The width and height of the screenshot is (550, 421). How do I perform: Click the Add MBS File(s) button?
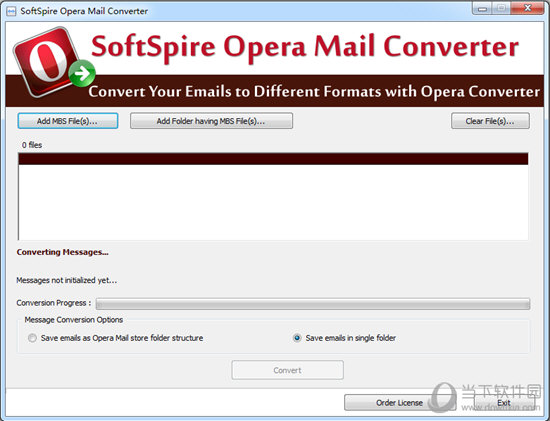[68, 121]
